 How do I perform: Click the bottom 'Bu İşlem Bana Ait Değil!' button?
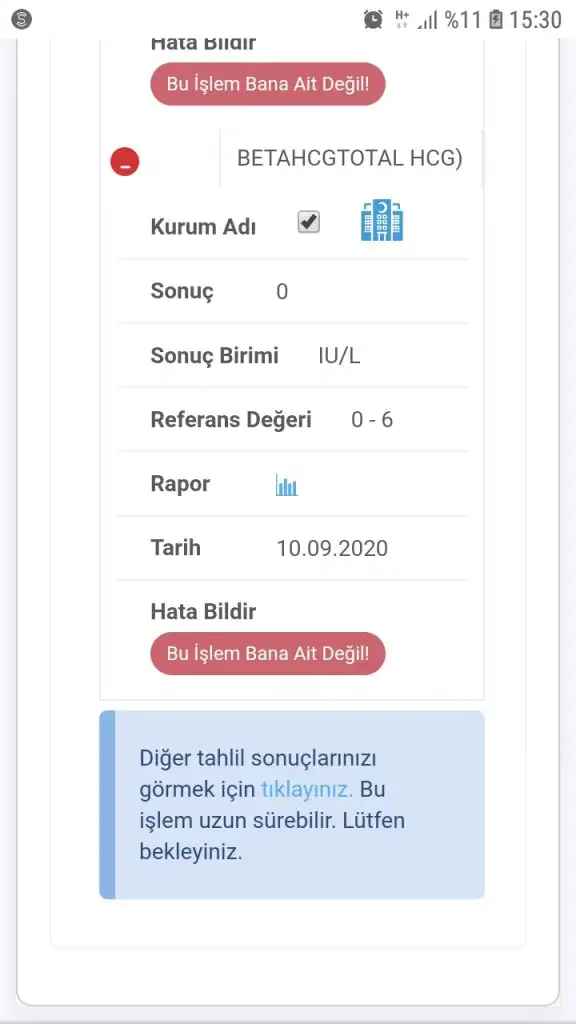268,653
